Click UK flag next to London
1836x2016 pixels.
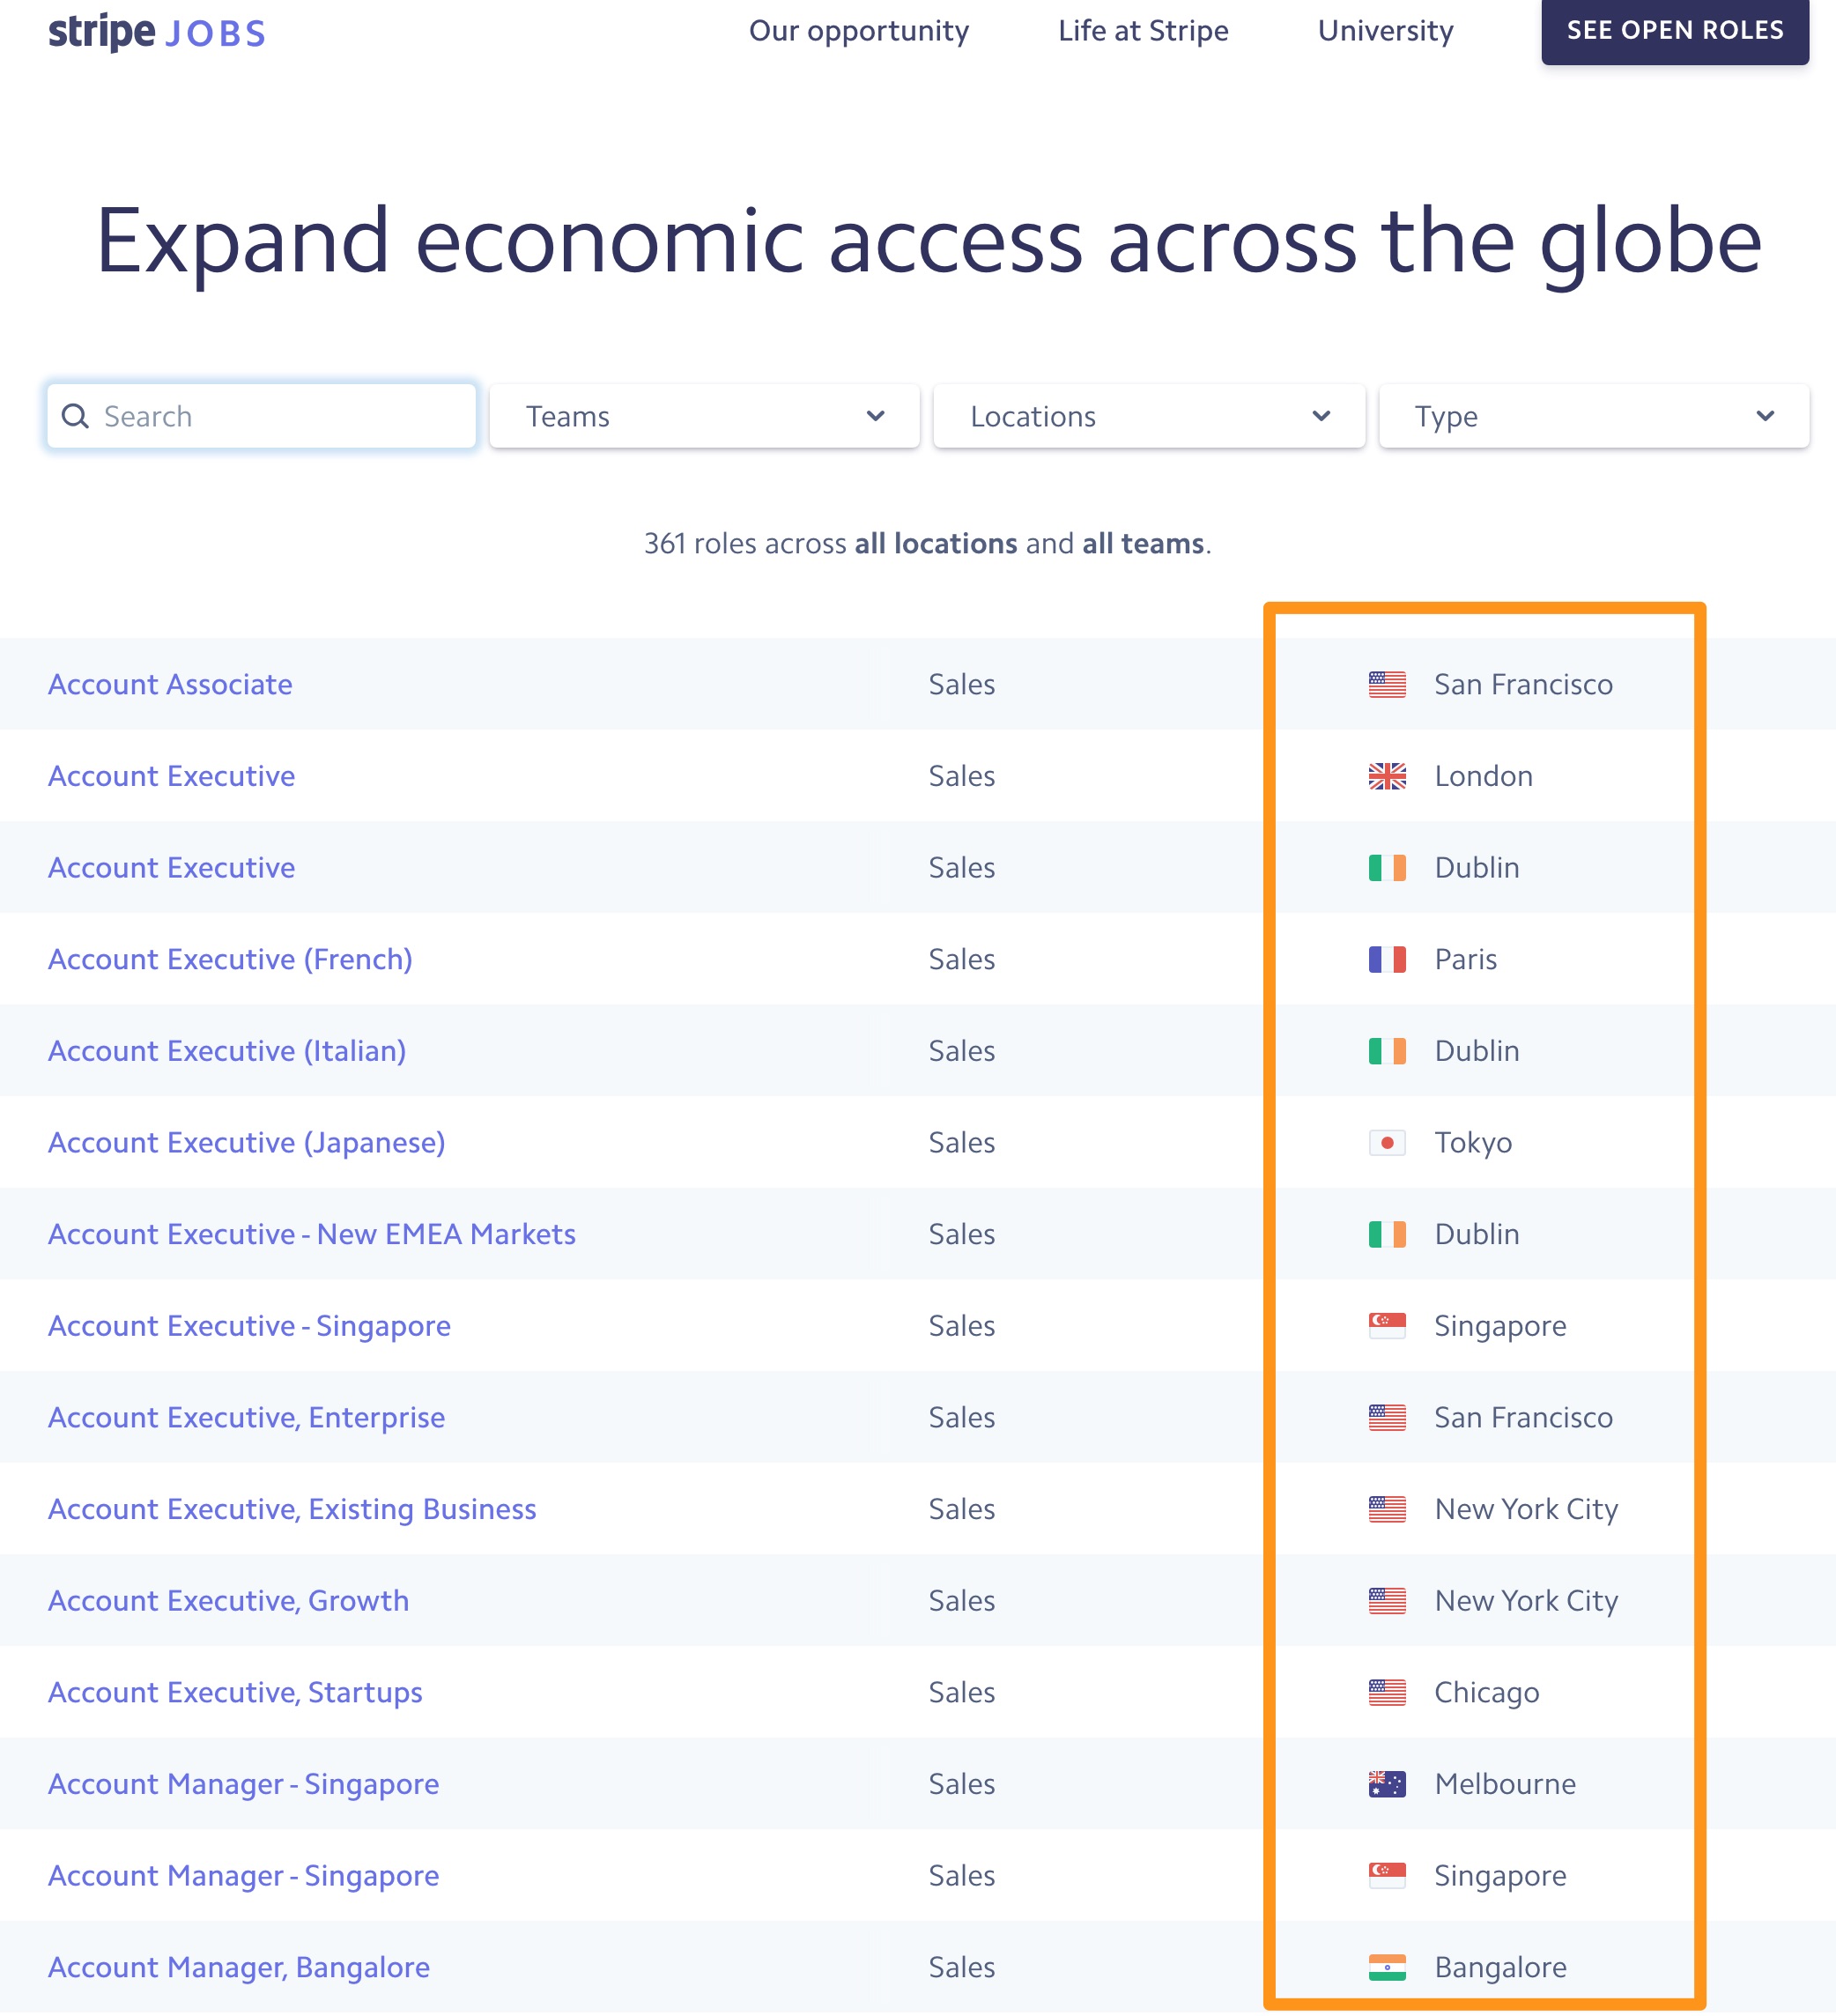click(x=1387, y=776)
